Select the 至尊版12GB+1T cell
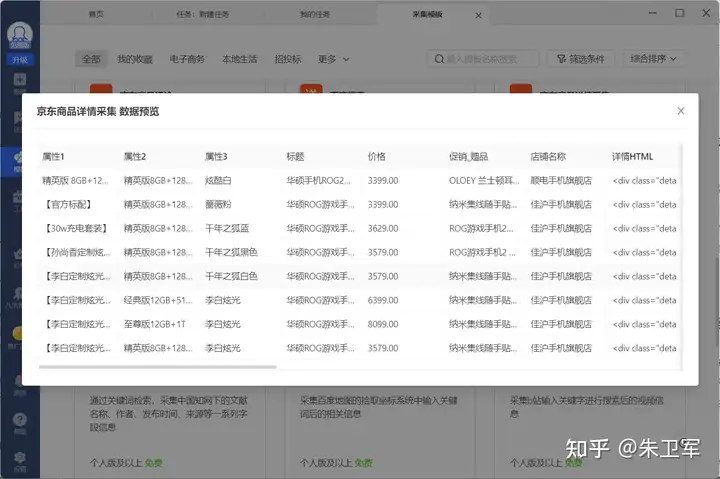Screen dimensions: 720x479 155,324
